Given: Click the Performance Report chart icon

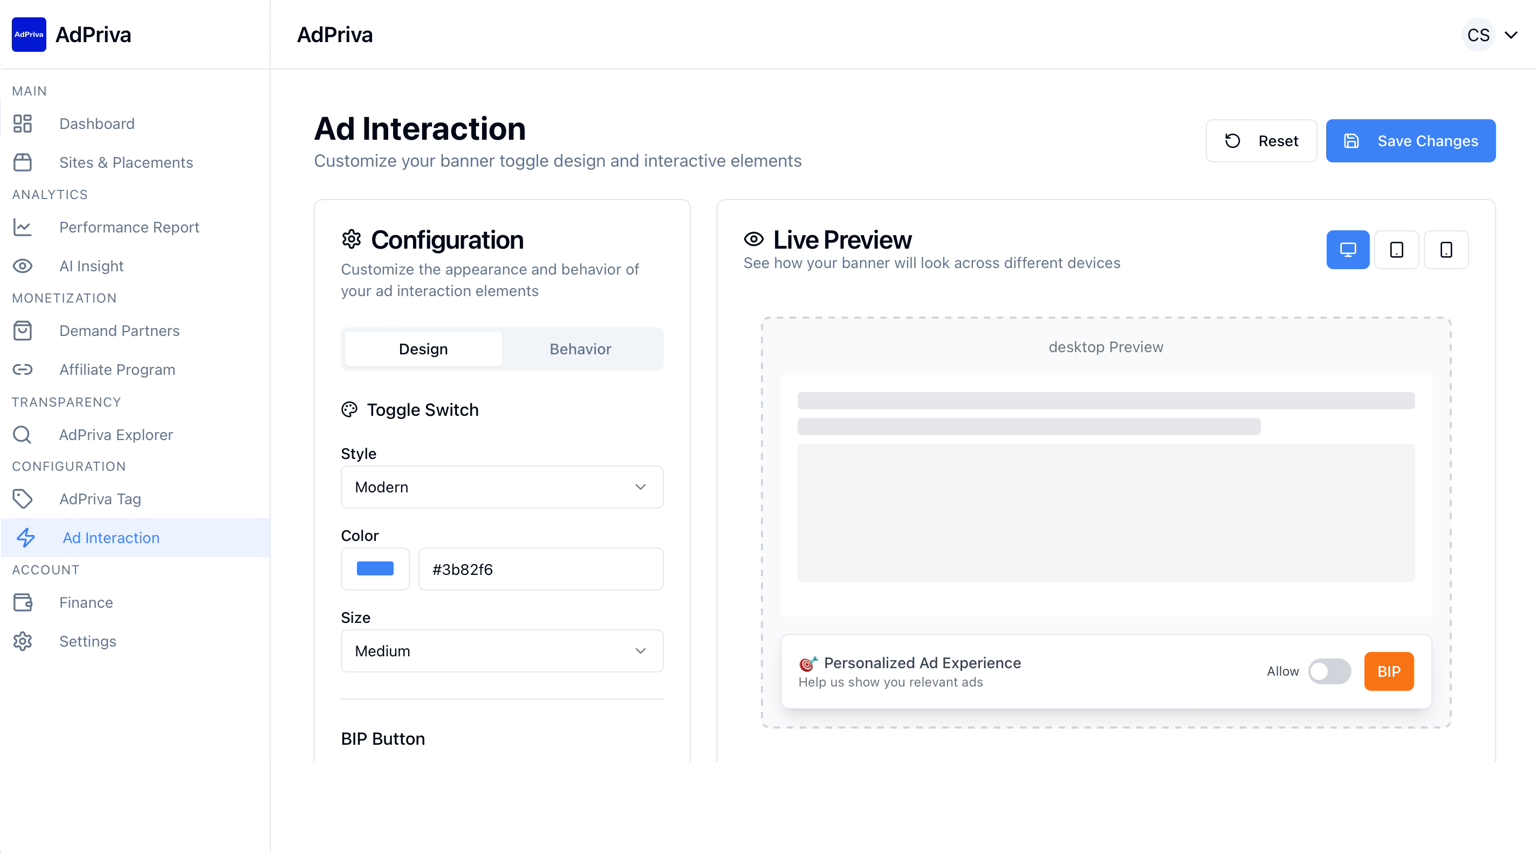Looking at the screenshot, I should coord(23,228).
